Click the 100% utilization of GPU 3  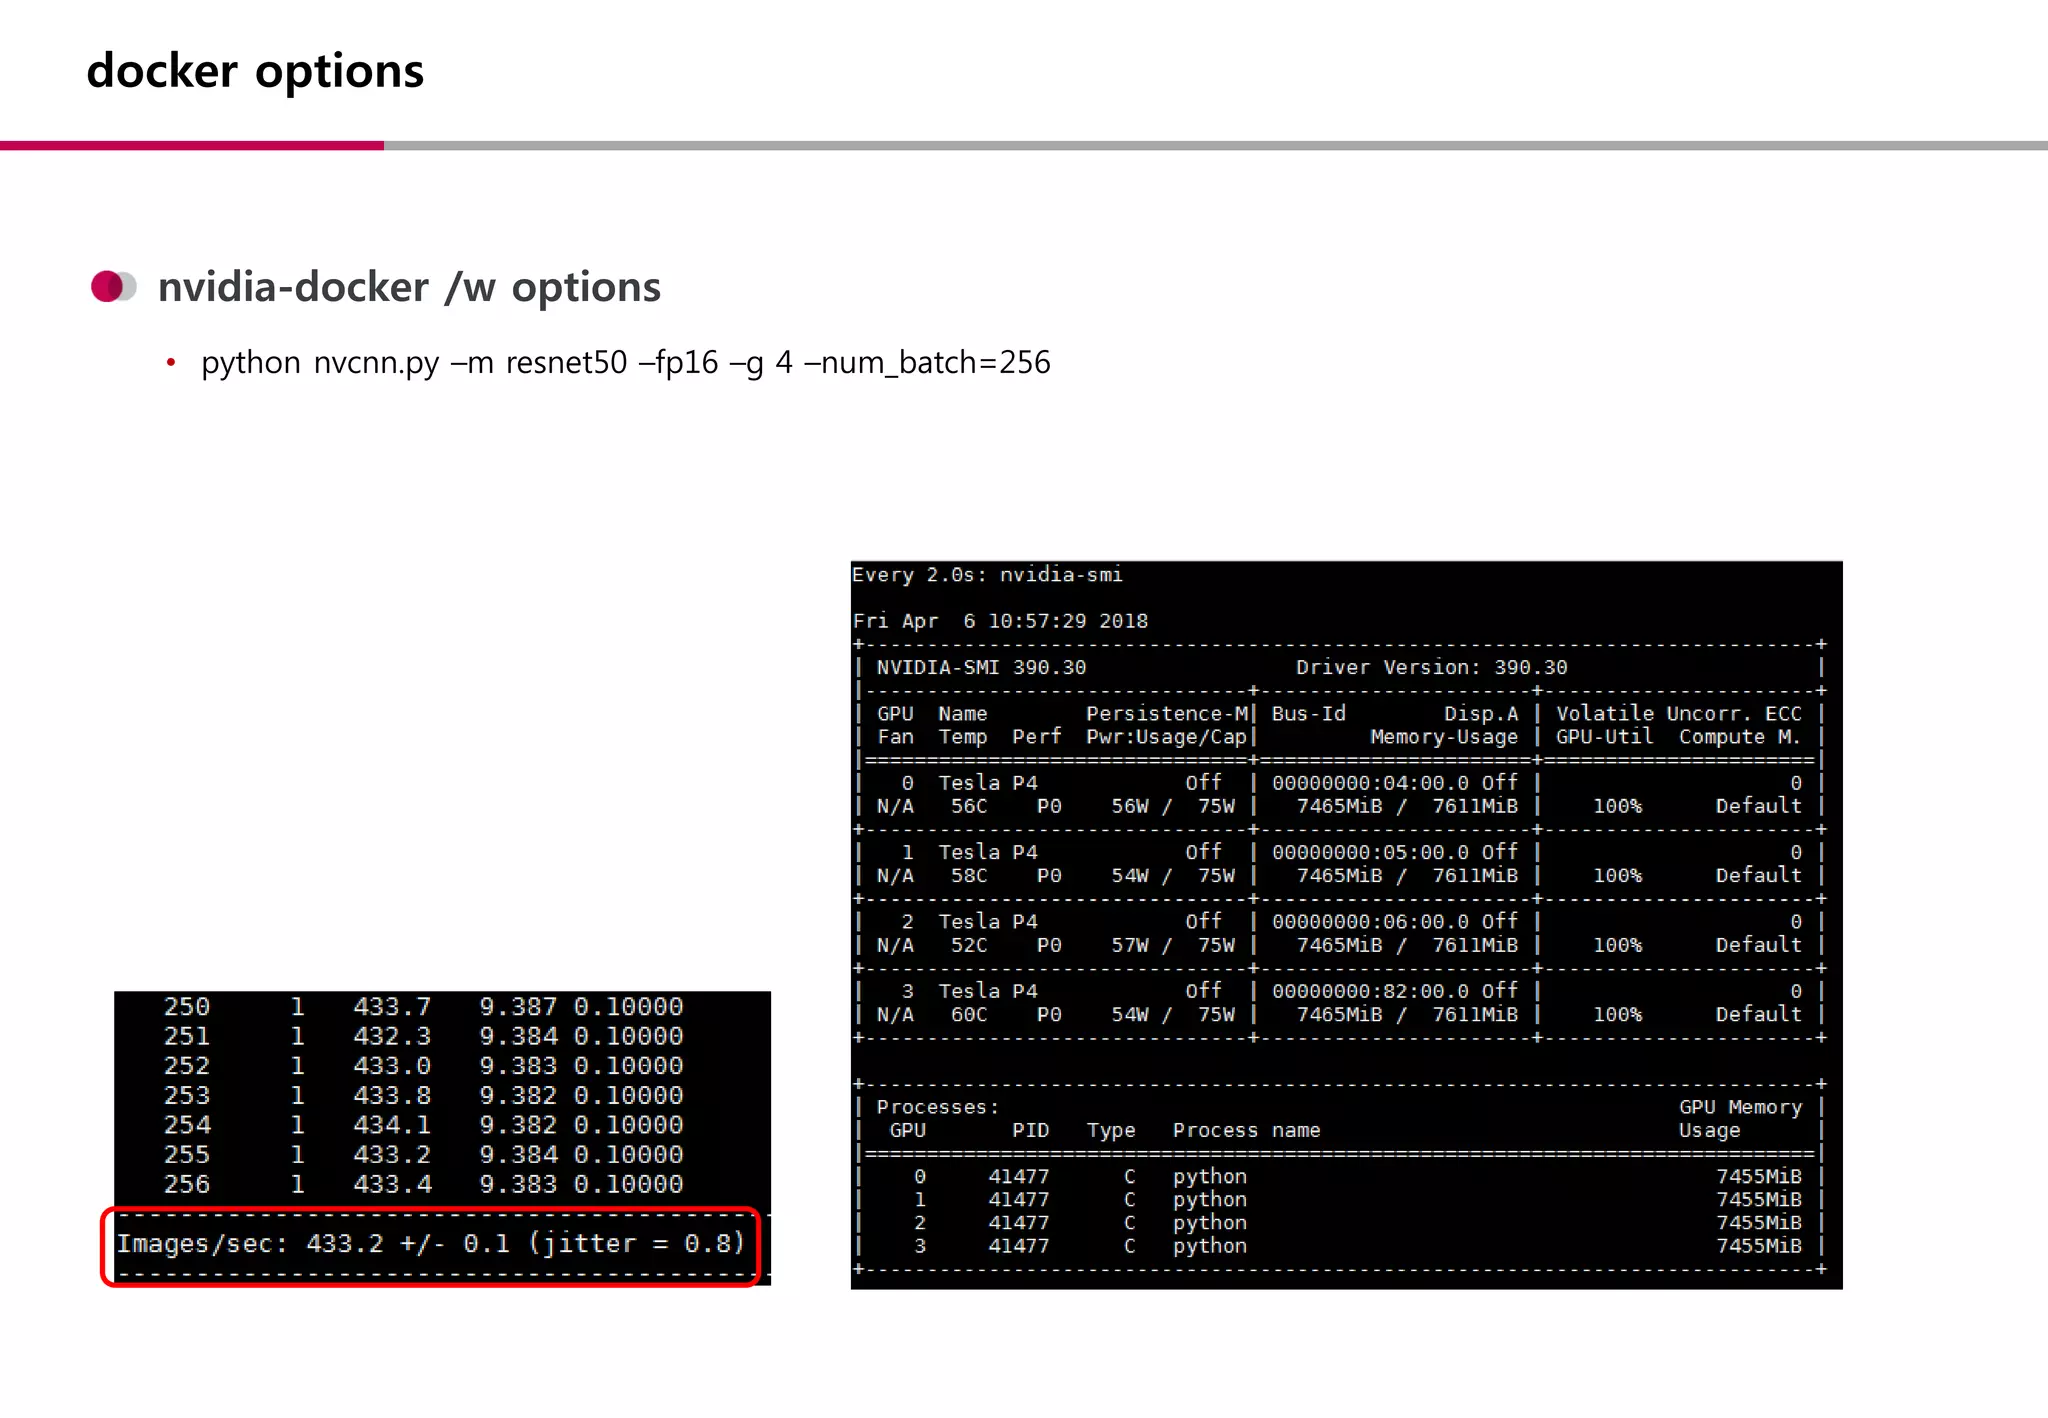pos(1617,1014)
